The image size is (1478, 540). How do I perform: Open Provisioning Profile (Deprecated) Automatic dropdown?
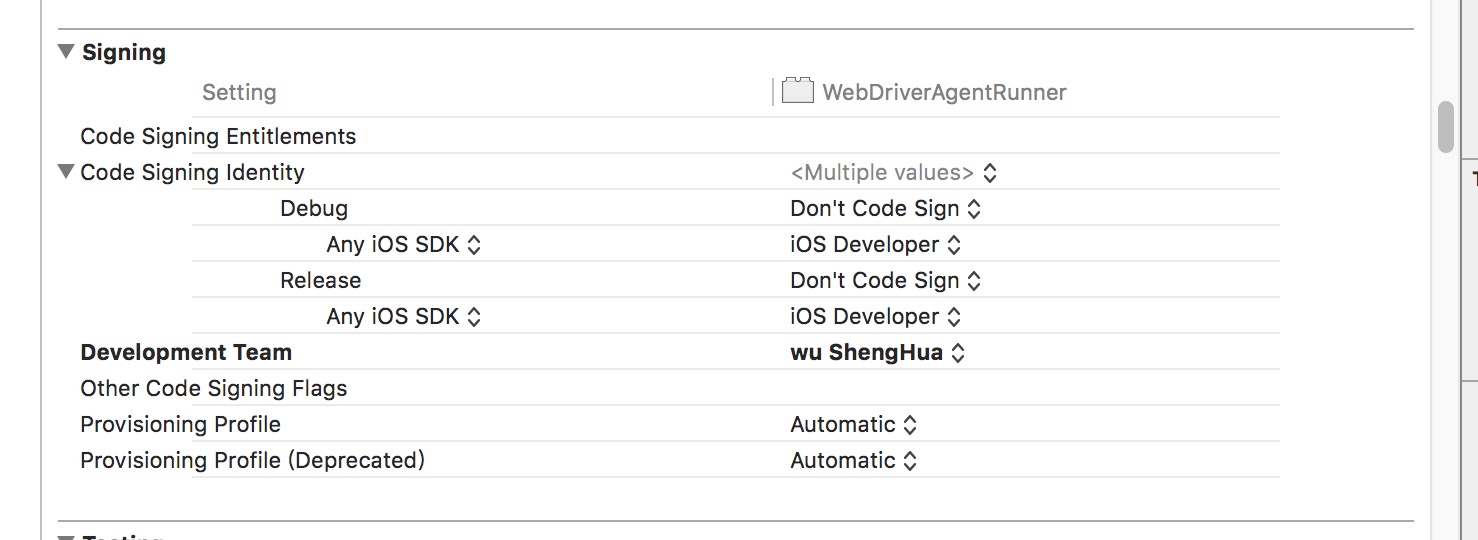(853, 461)
